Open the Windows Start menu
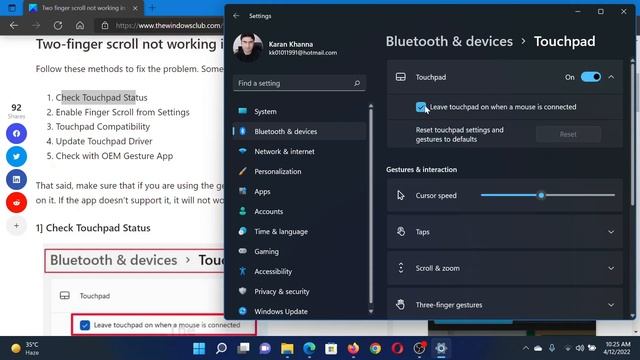 pos(199,348)
